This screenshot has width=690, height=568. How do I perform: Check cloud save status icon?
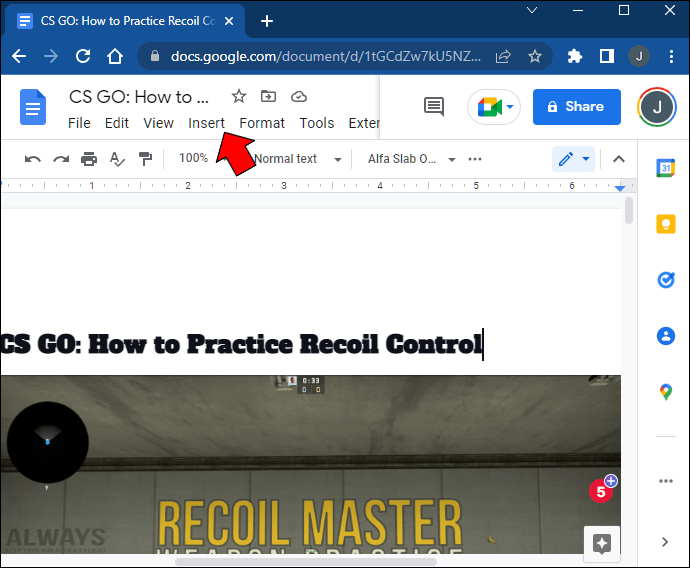coord(299,96)
